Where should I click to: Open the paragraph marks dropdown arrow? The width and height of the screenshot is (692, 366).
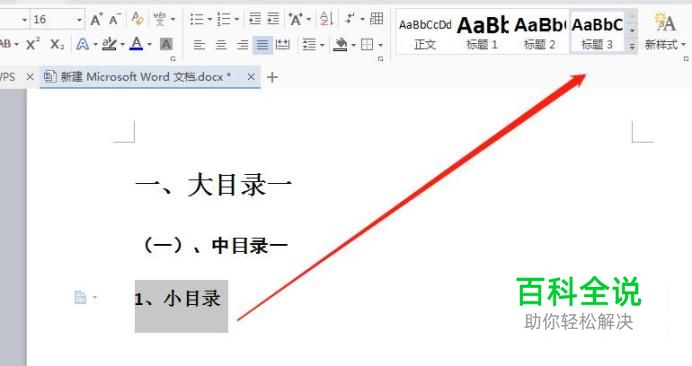(362, 19)
